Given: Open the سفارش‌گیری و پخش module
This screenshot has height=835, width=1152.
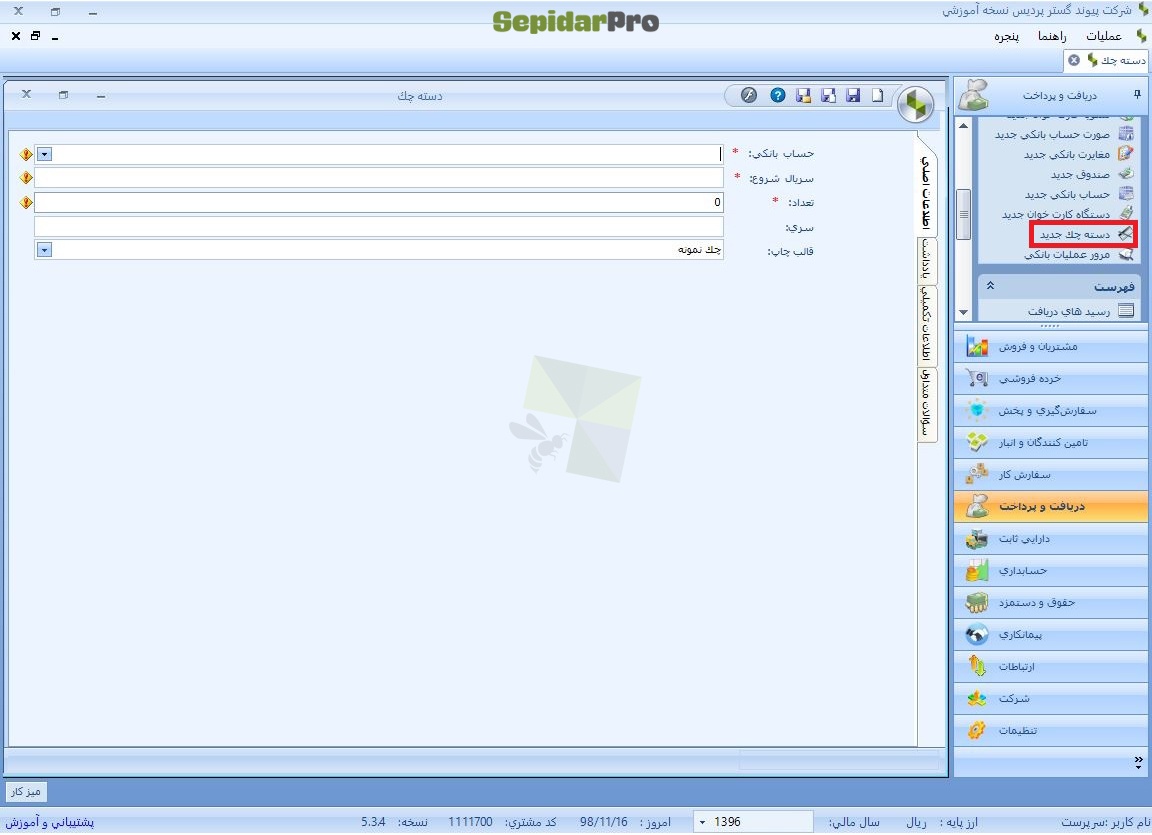Looking at the screenshot, I should point(1051,411).
